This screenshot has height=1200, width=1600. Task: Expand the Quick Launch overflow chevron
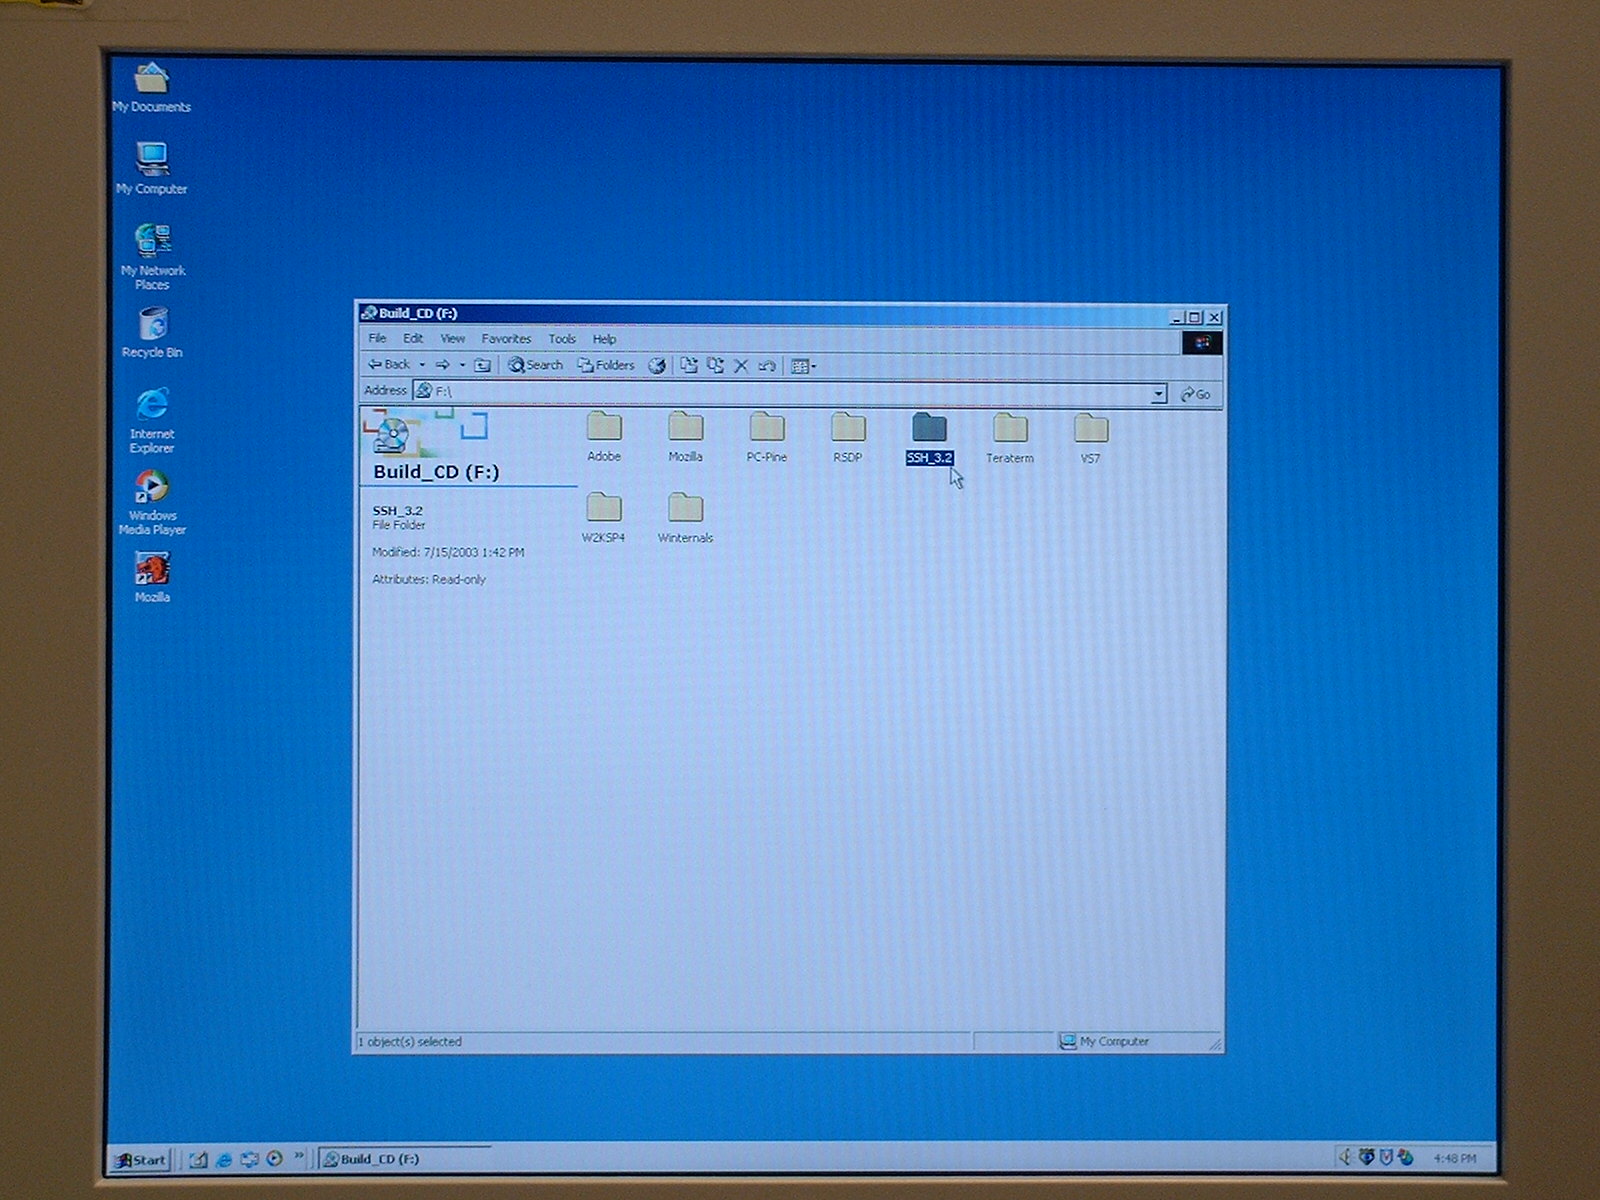pos(298,1157)
